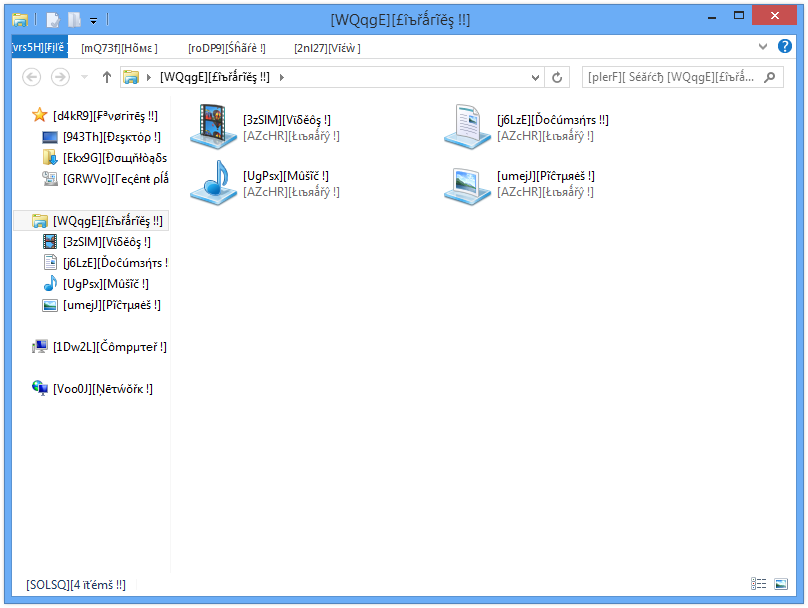Select Pictures in the navigation tree

point(101,305)
